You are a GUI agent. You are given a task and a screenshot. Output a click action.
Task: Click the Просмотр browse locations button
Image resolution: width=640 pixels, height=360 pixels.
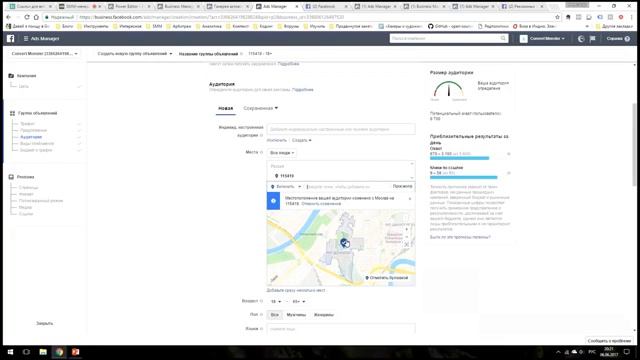[402, 186]
